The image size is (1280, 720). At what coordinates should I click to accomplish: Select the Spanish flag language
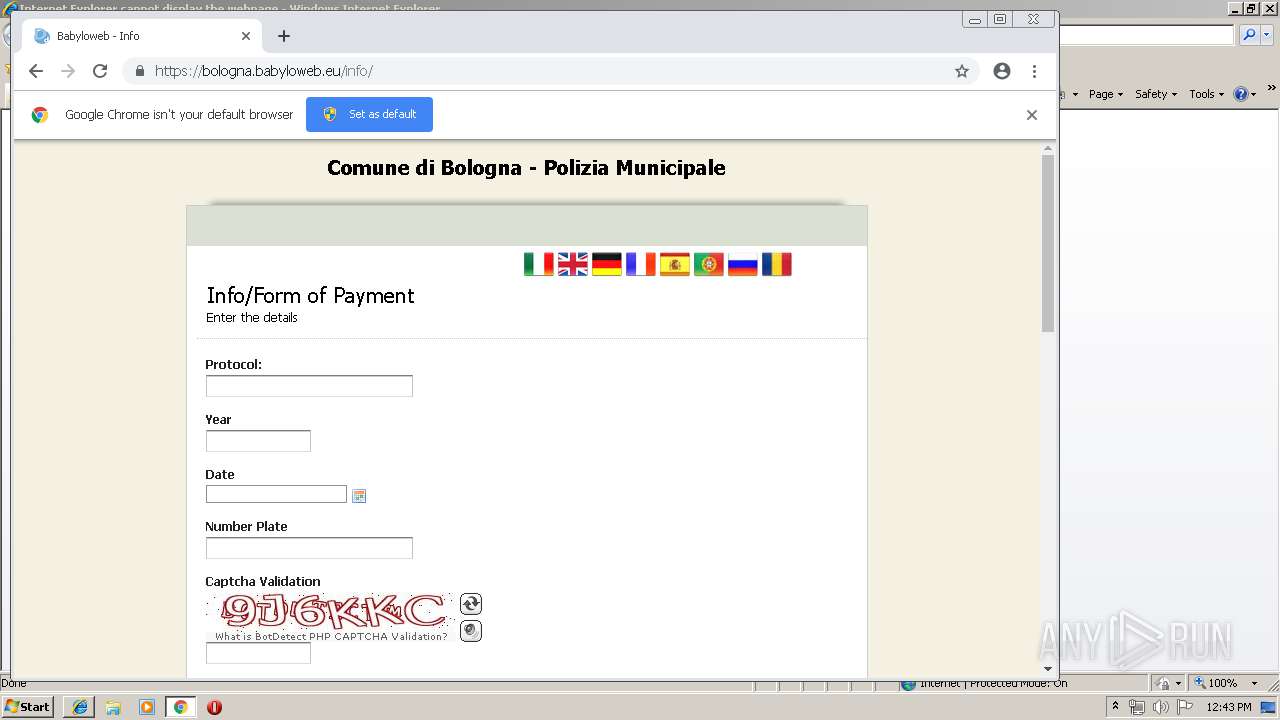click(x=674, y=264)
